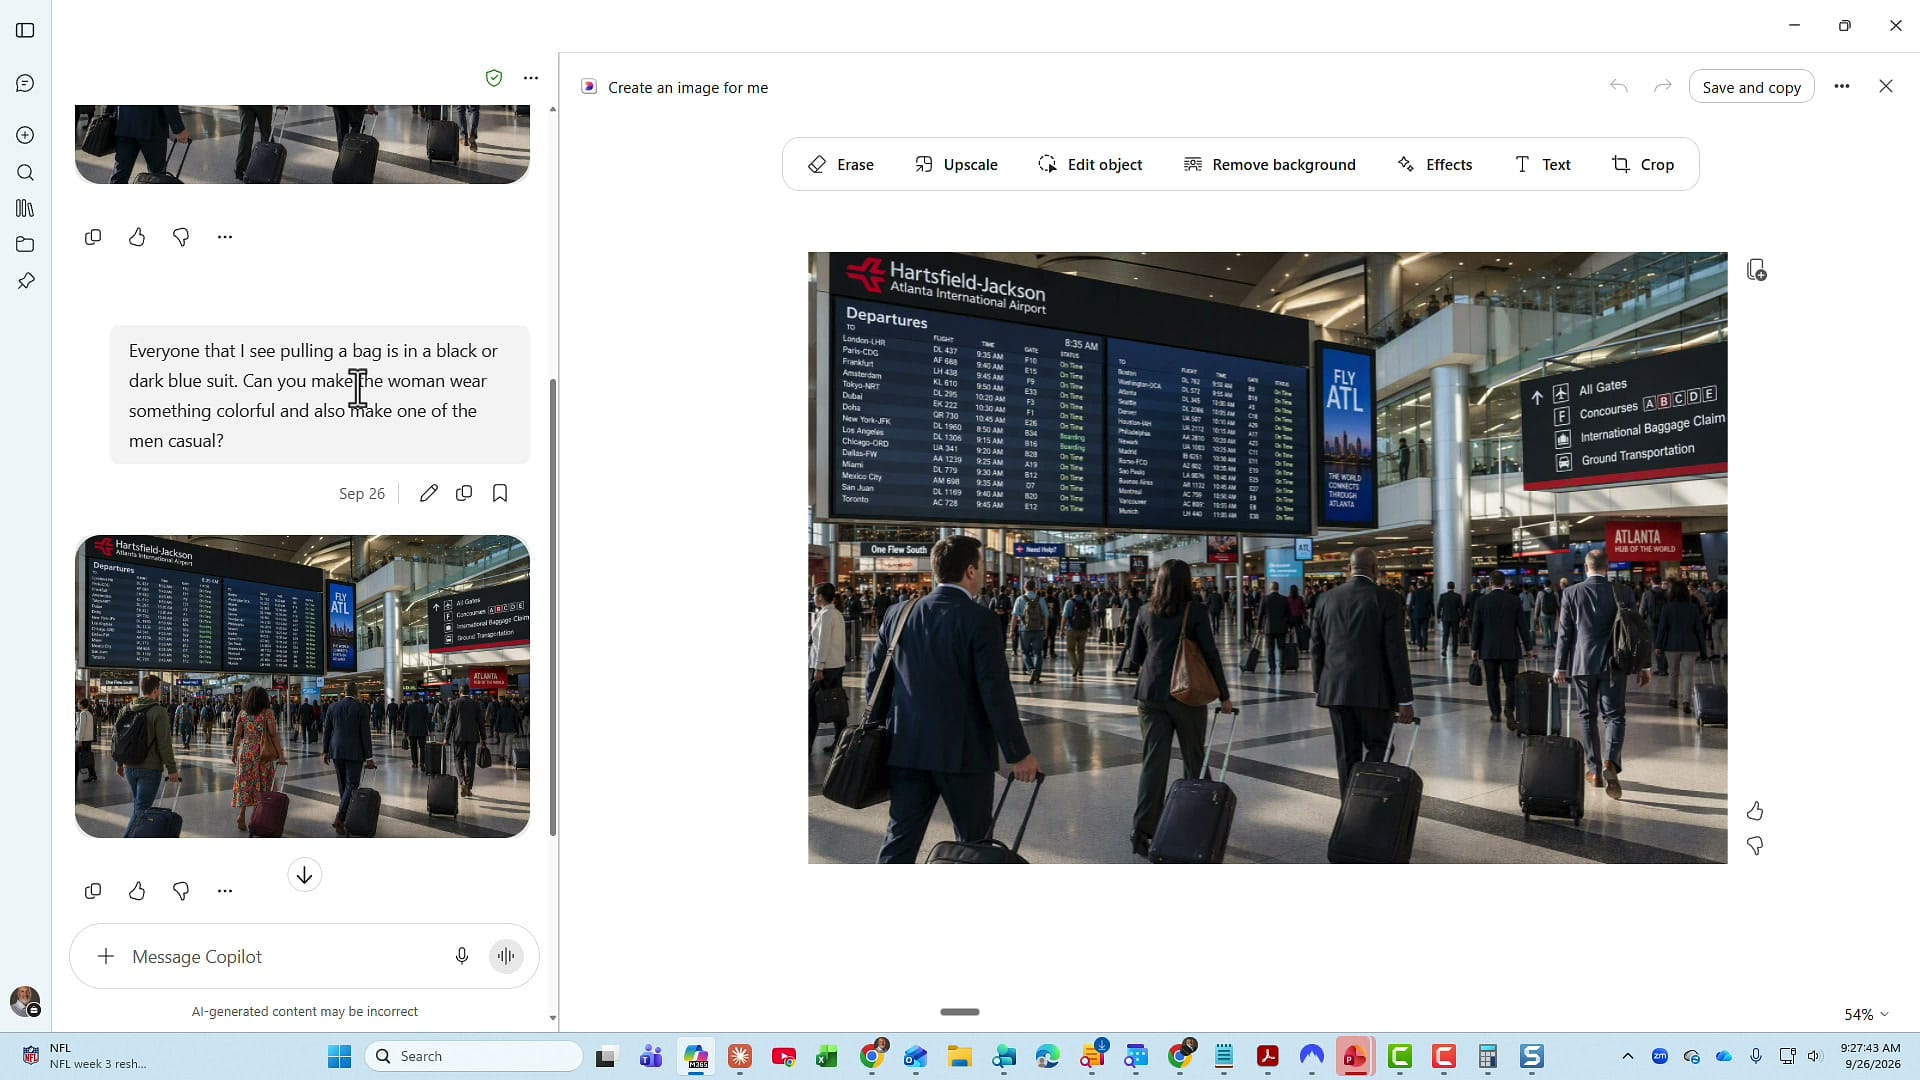Click Save and copy button
The height and width of the screenshot is (1080, 1920).
pos(1751,87)
